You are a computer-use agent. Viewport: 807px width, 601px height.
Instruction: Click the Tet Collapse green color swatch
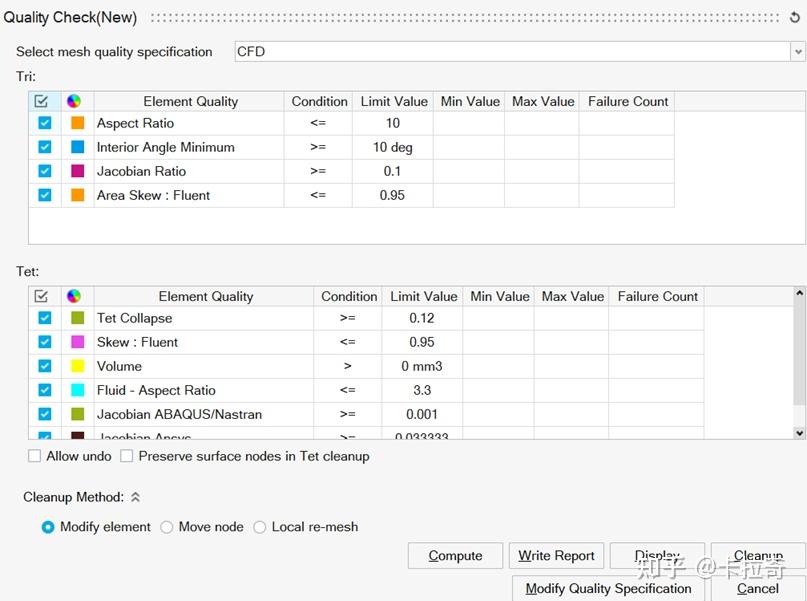pyautogui.click(x=77, y=318)
